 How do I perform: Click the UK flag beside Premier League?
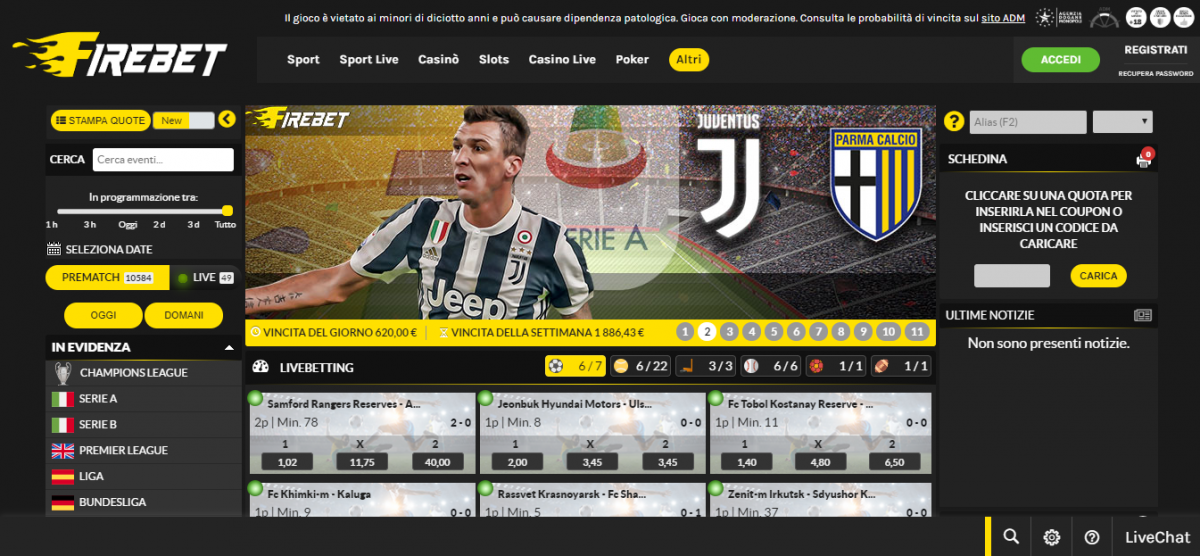(x=63, y=451)
